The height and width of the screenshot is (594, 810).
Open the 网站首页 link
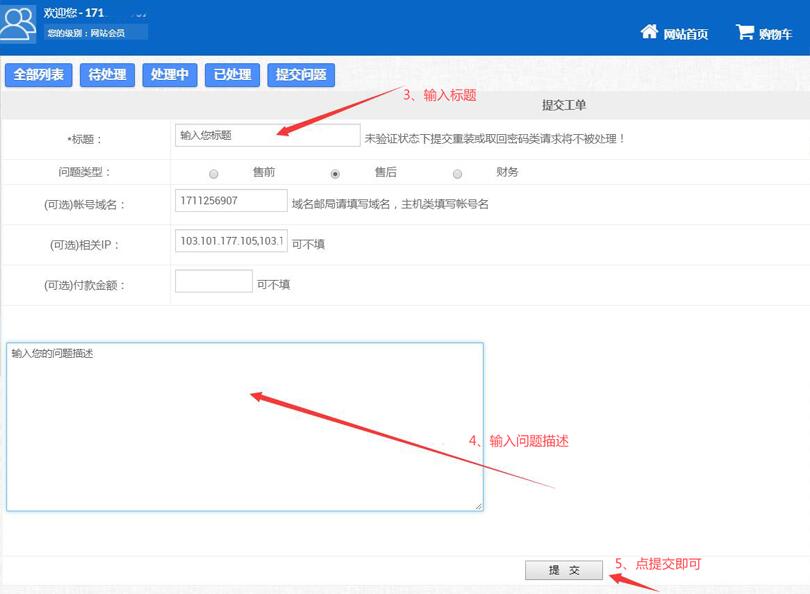686,34
